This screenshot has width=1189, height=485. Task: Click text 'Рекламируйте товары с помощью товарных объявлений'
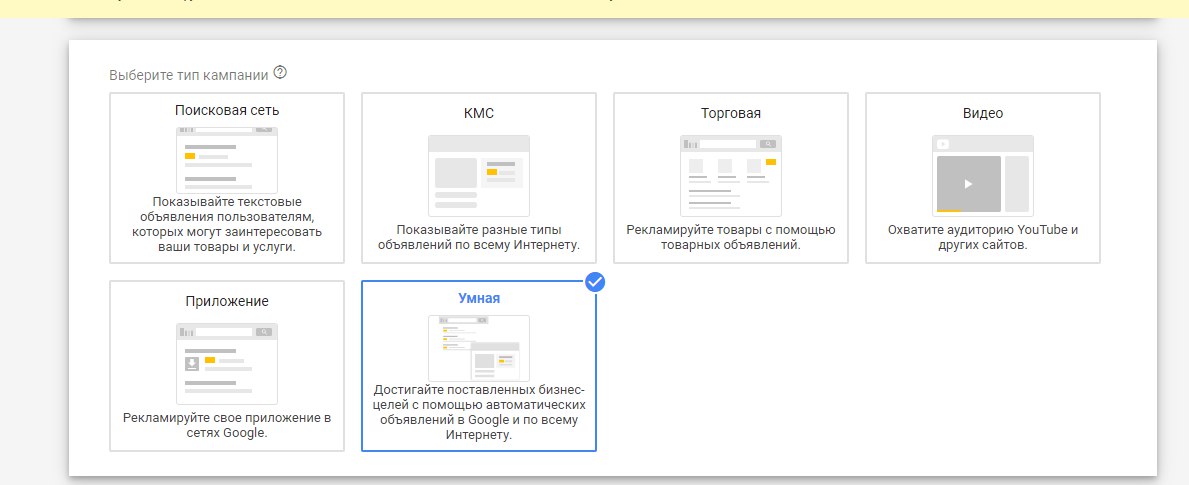click(730, 237)
